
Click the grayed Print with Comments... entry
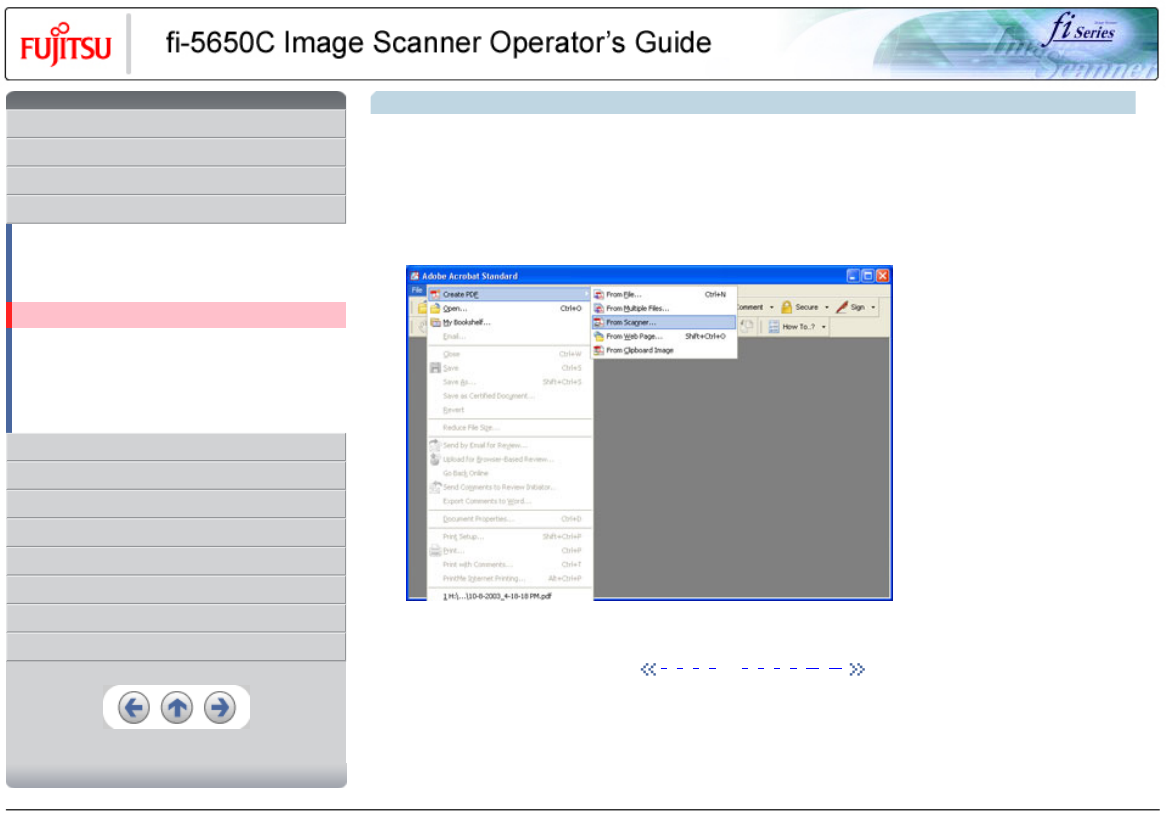coord(509,565)
